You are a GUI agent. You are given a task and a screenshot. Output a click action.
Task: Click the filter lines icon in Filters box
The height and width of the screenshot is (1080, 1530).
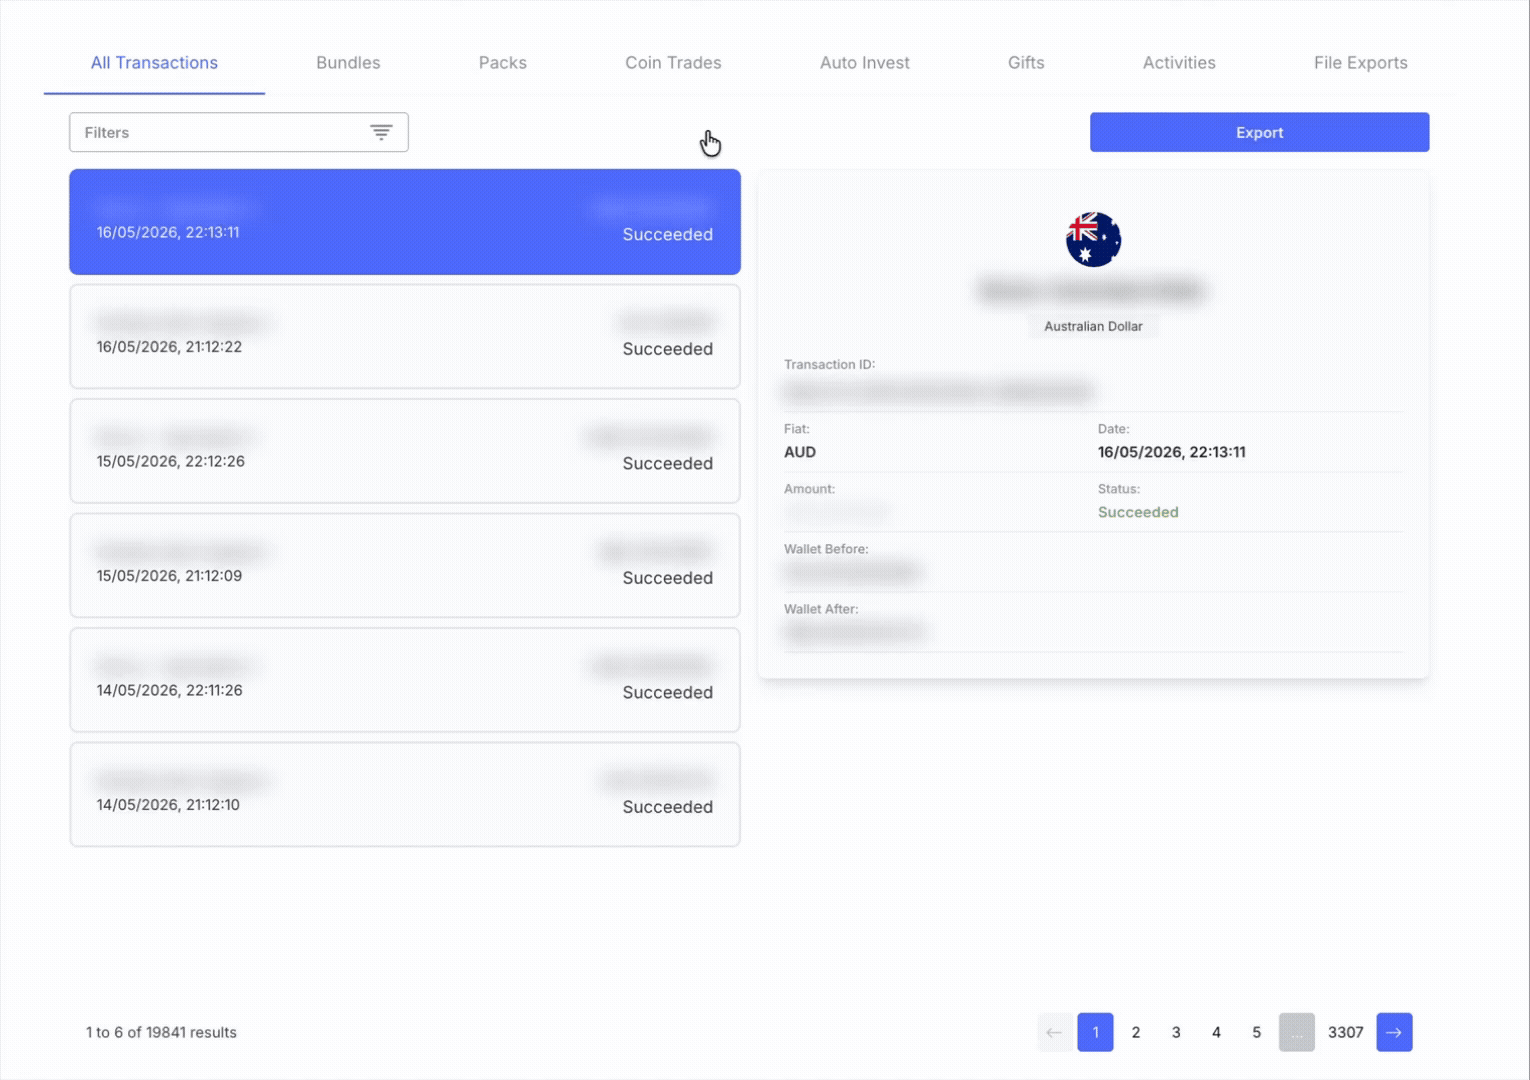(x=381, y=132)
